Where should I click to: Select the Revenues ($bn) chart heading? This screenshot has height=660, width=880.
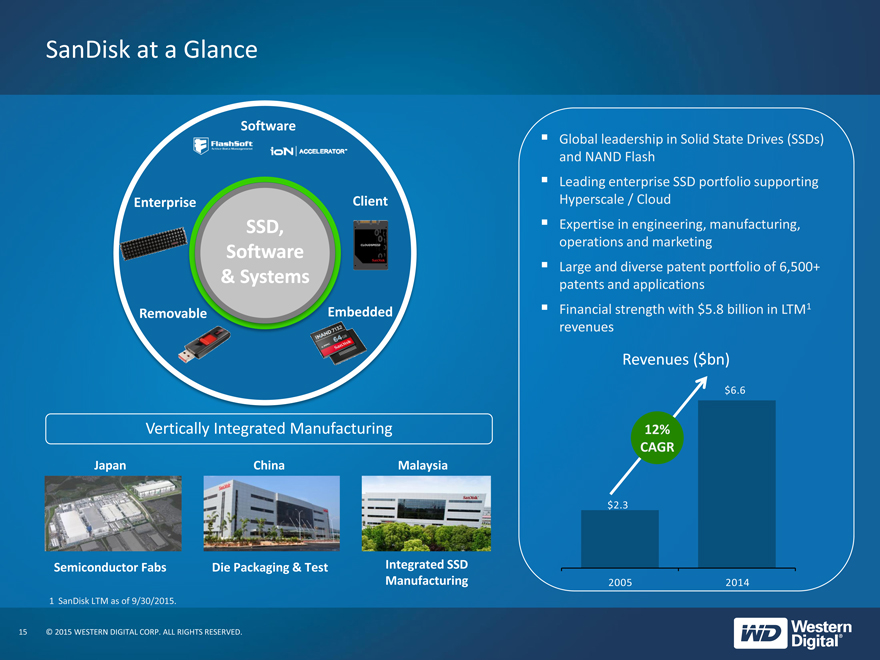[676, 359]
